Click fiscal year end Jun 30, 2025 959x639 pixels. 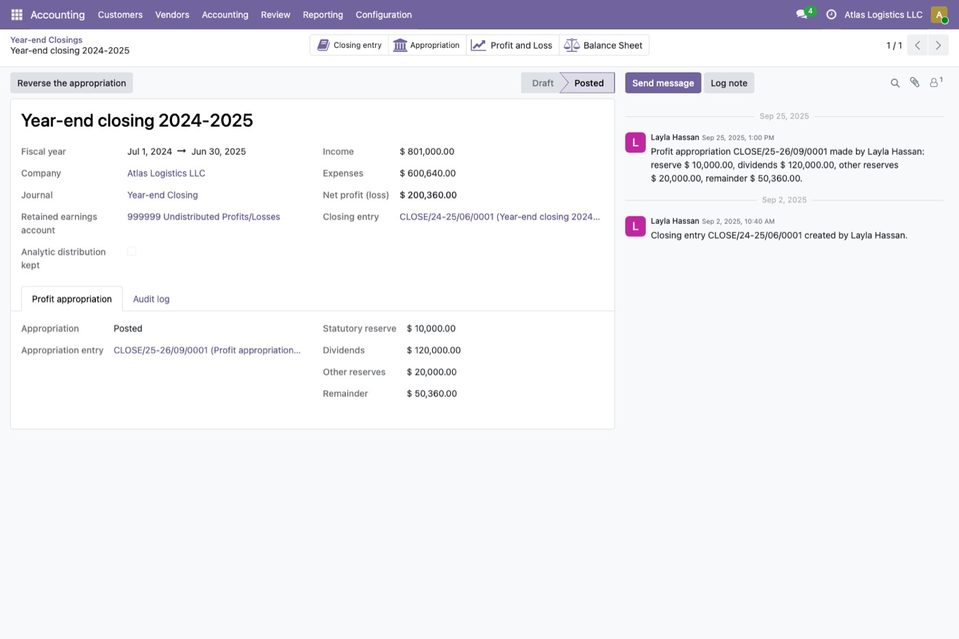[218, 152]
